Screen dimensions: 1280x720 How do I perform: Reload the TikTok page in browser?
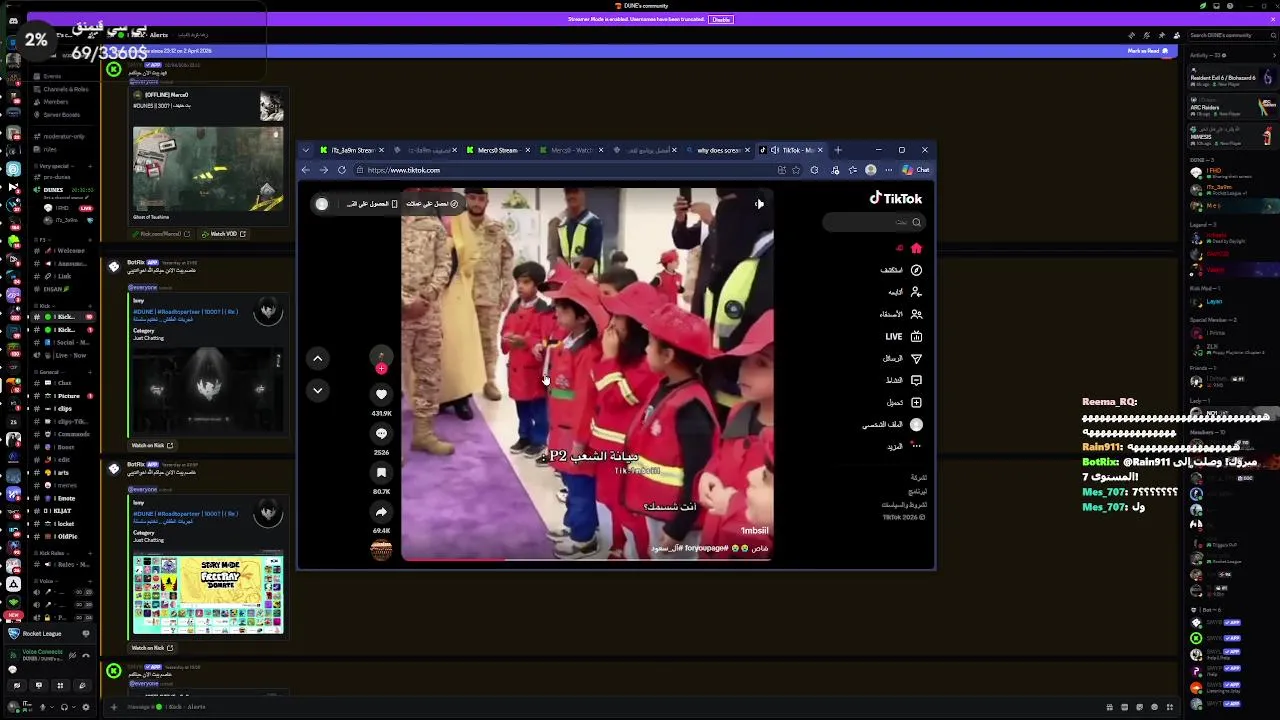pyautogui.click(x=341, y=170)
